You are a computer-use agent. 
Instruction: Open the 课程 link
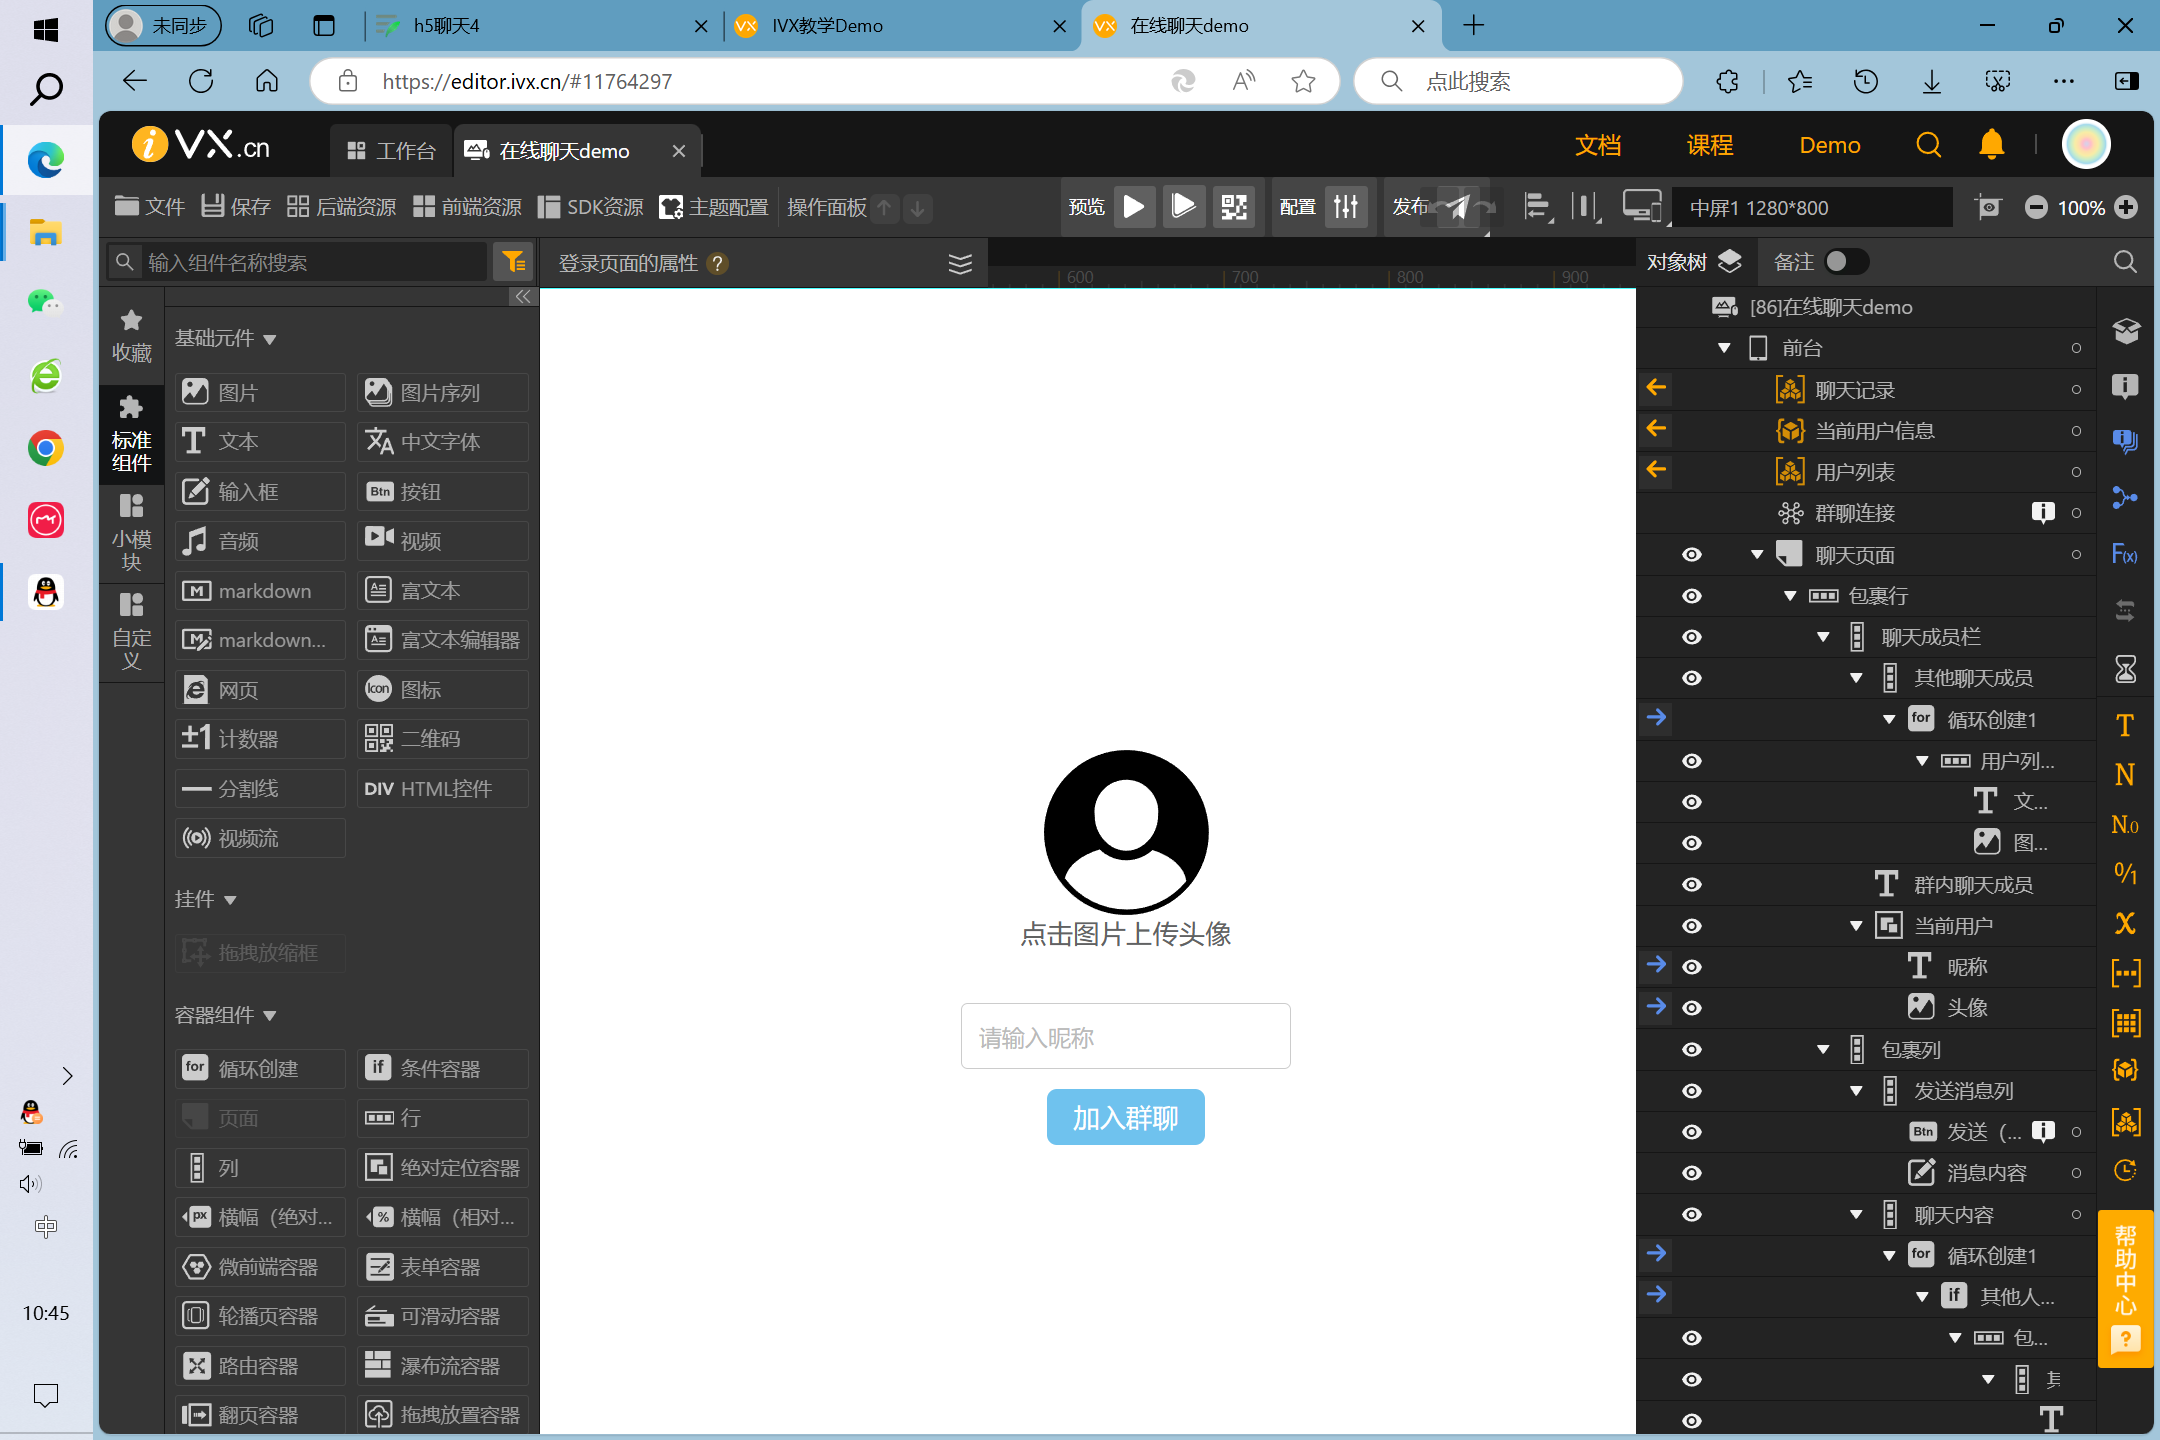1710,145
